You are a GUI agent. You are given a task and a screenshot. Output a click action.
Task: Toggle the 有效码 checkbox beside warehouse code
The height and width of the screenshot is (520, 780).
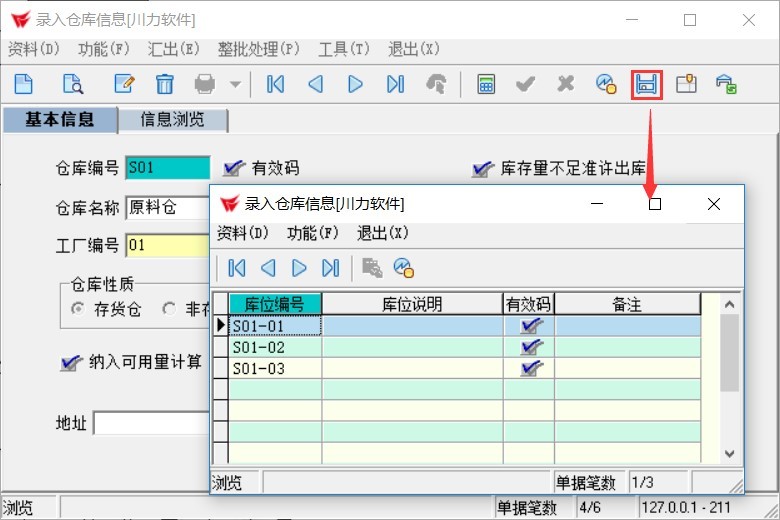click(234, 168)
